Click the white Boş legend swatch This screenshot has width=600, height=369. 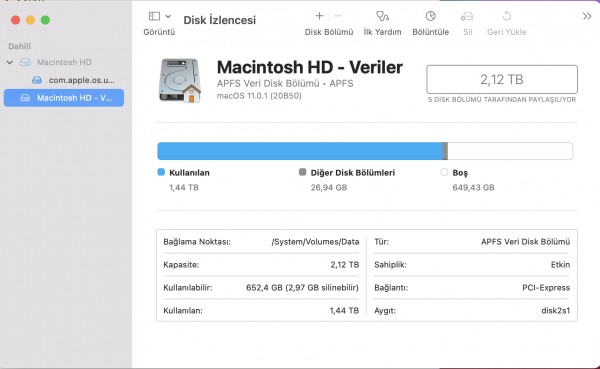(444, 172)
